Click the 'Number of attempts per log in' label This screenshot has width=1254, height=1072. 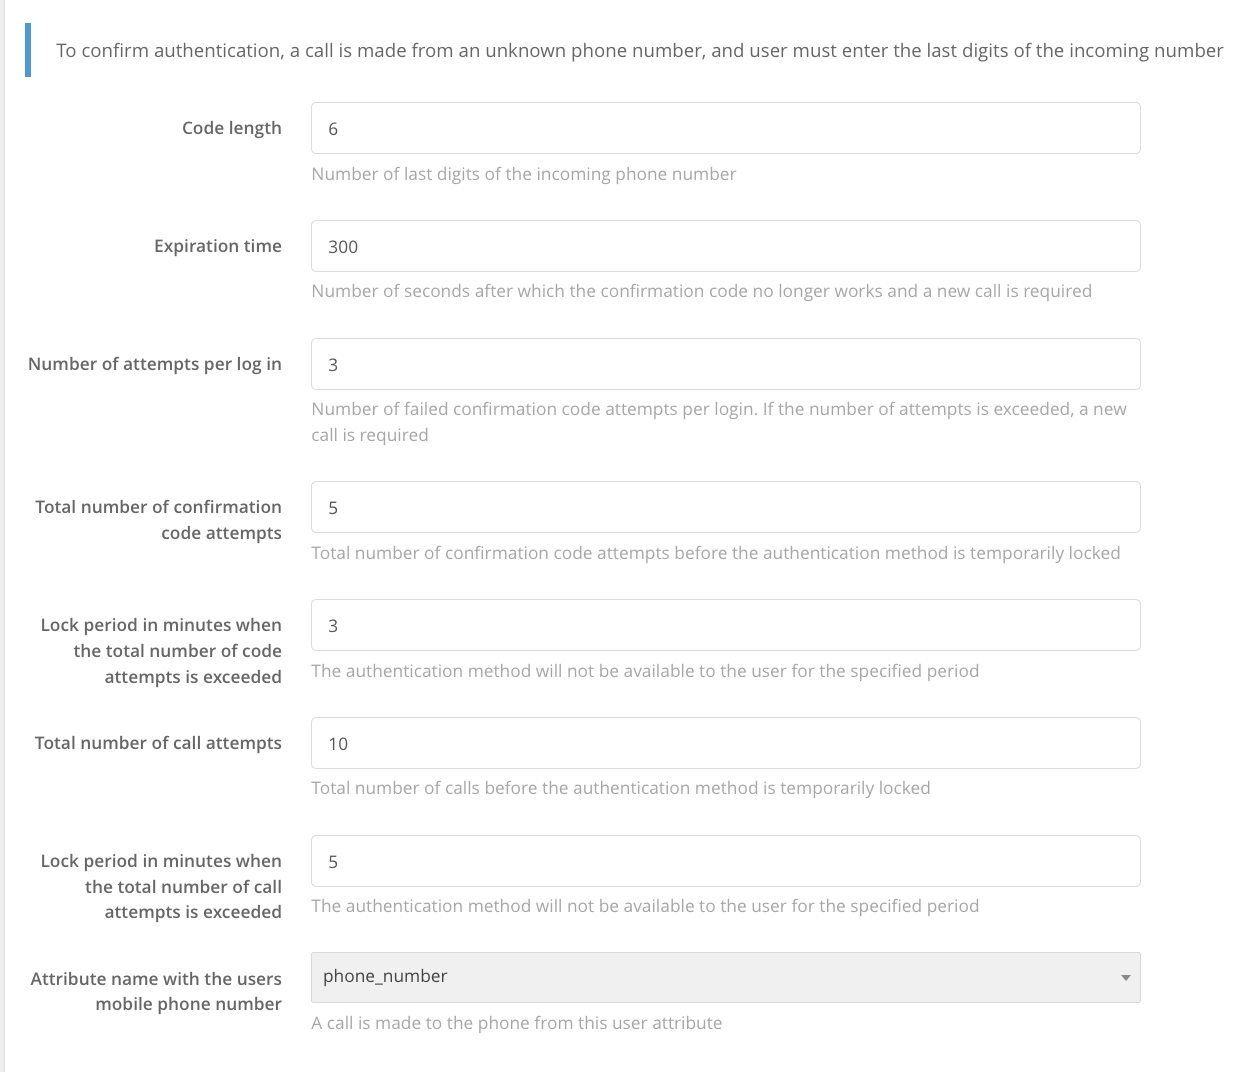click(155, 364)
